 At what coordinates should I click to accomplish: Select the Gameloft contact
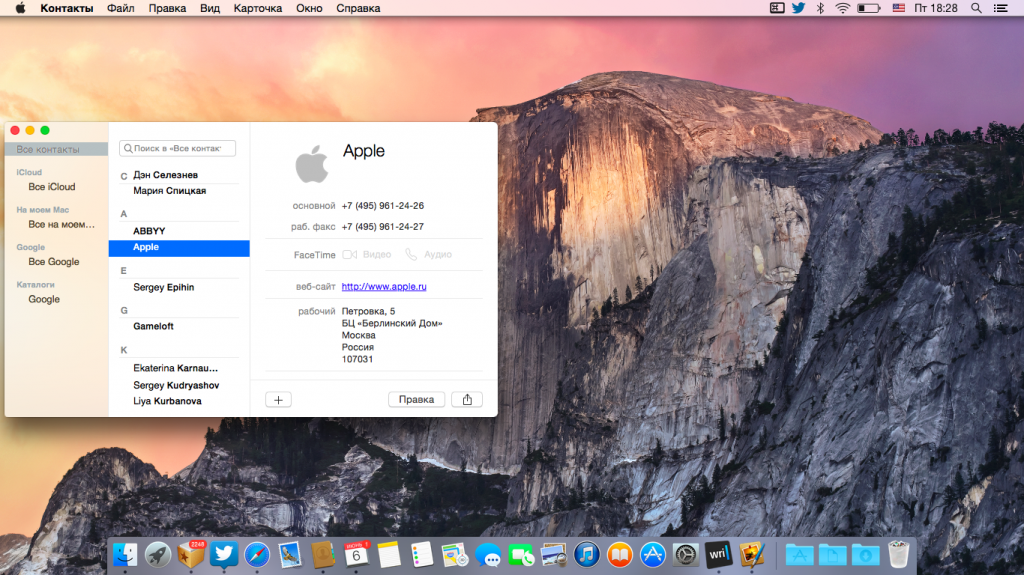153,326
